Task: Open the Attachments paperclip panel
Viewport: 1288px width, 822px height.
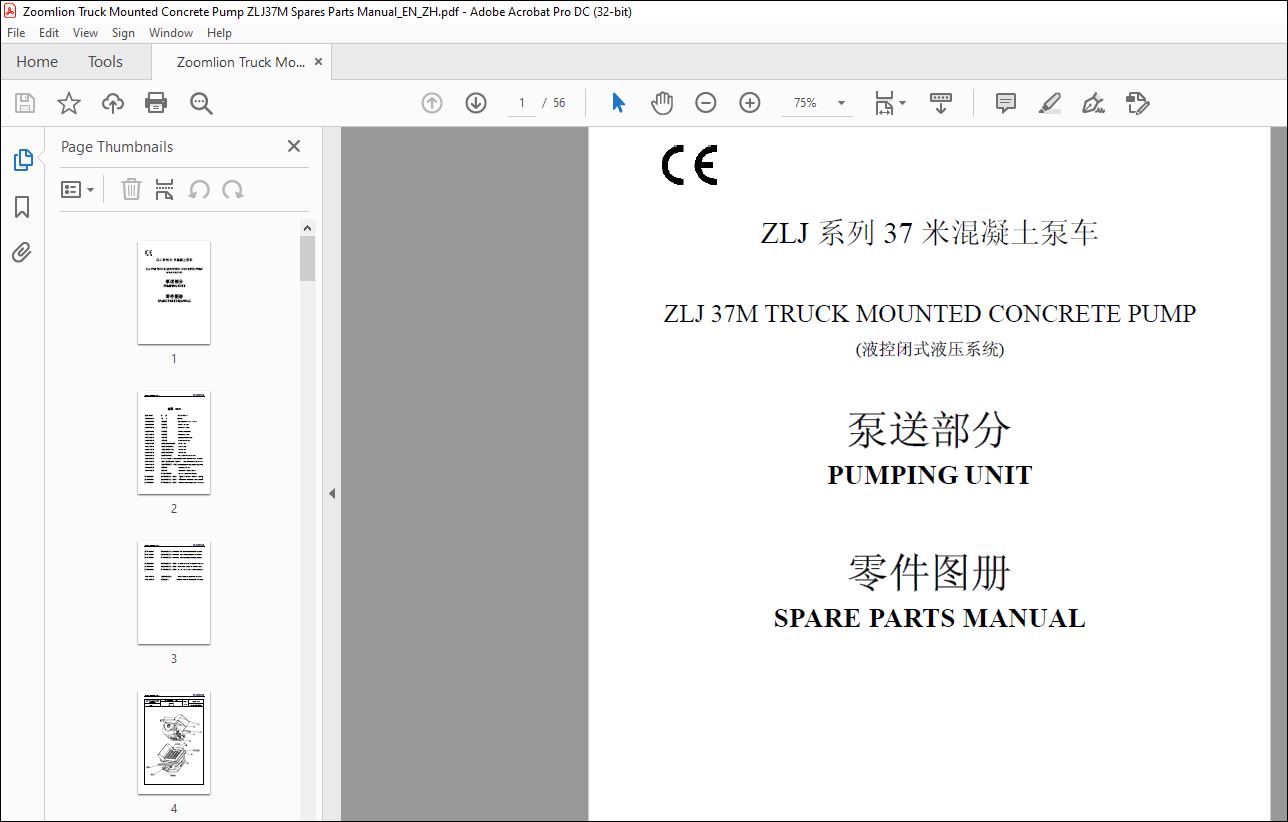Action: click(22, 253)
